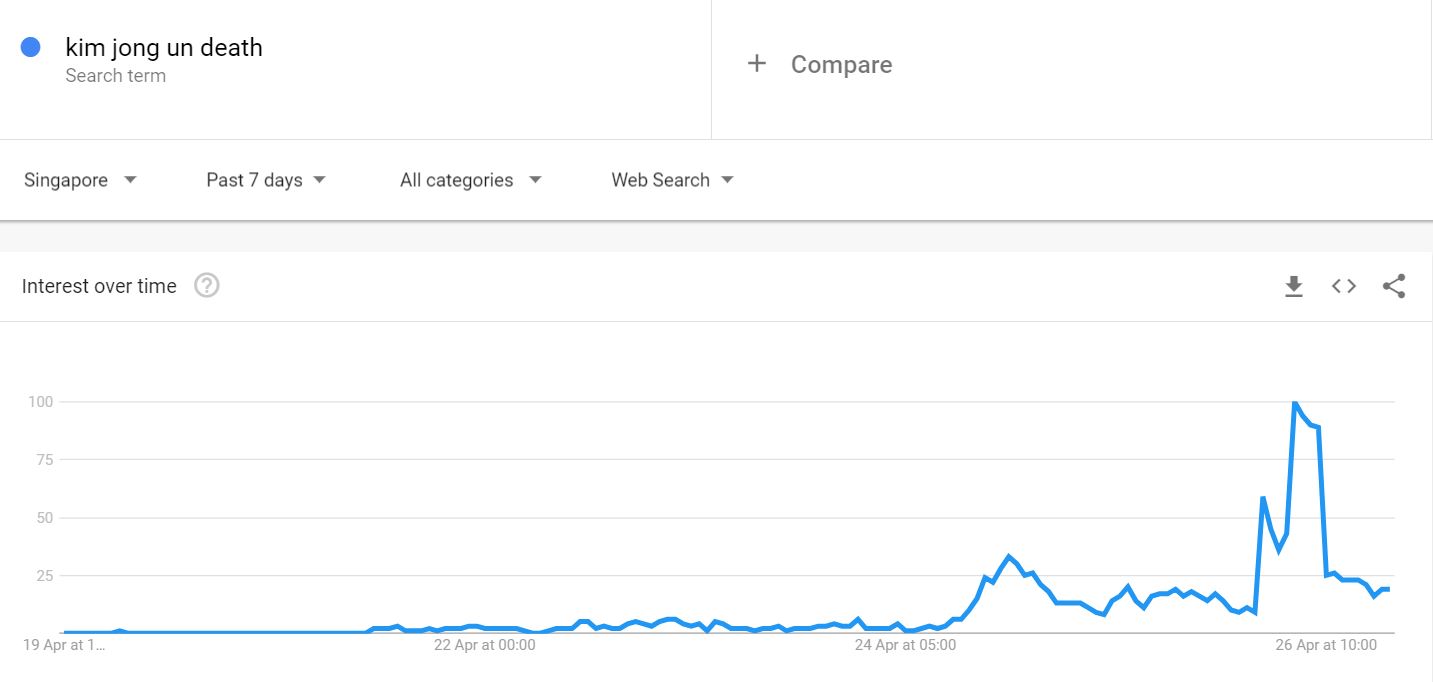
Task: Click the Interest over time heading
Action: 99,286
